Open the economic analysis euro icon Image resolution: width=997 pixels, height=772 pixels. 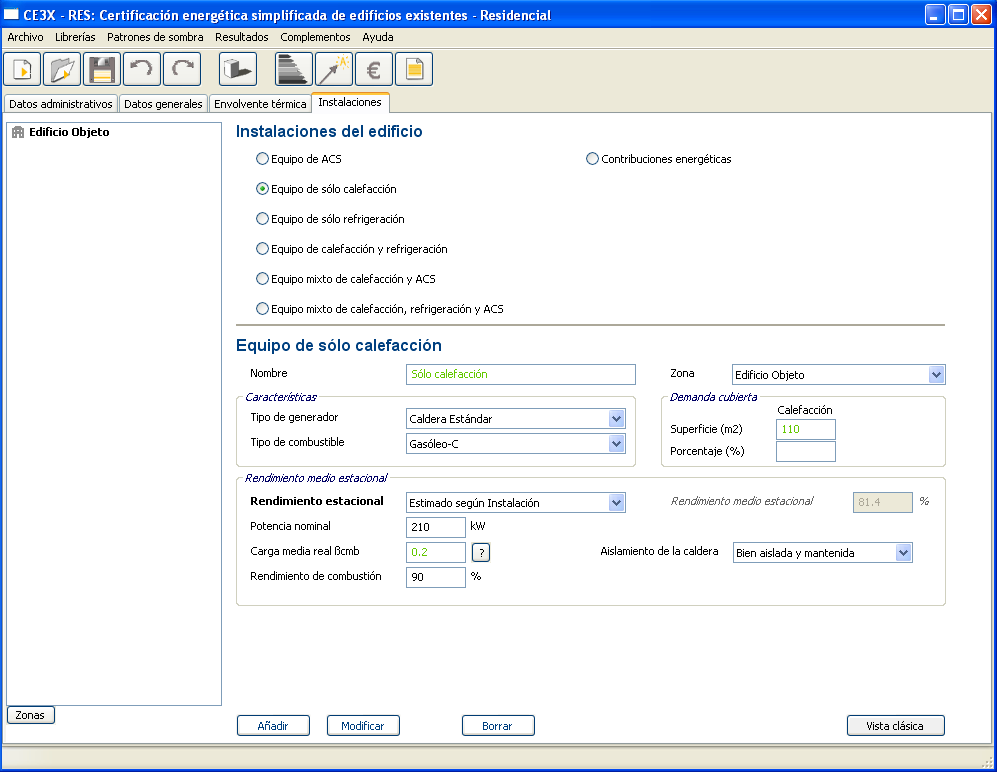(374, 70)
